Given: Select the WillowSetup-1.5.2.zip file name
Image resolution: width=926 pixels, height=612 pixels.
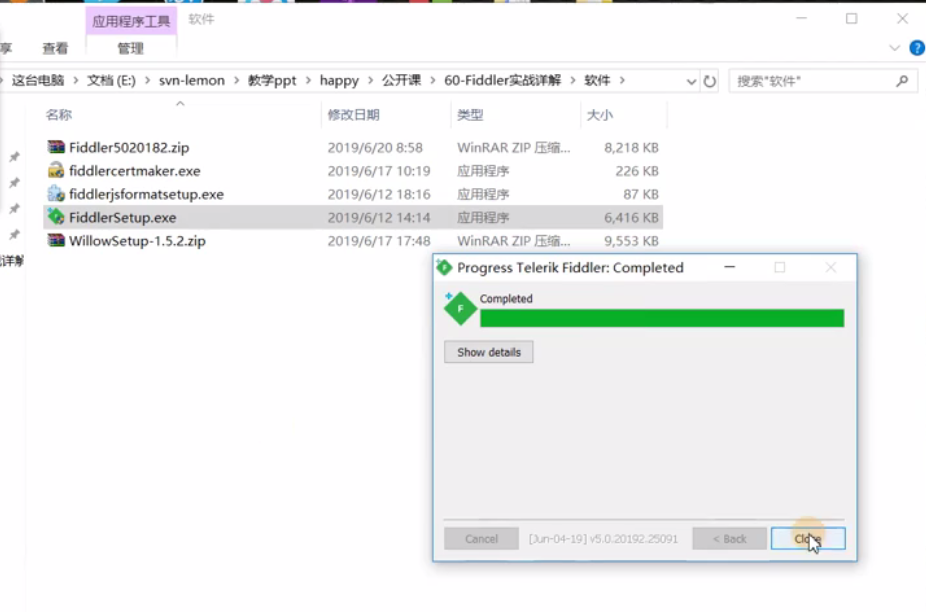Looking at the screenshot, I should (x=138, y=241).
